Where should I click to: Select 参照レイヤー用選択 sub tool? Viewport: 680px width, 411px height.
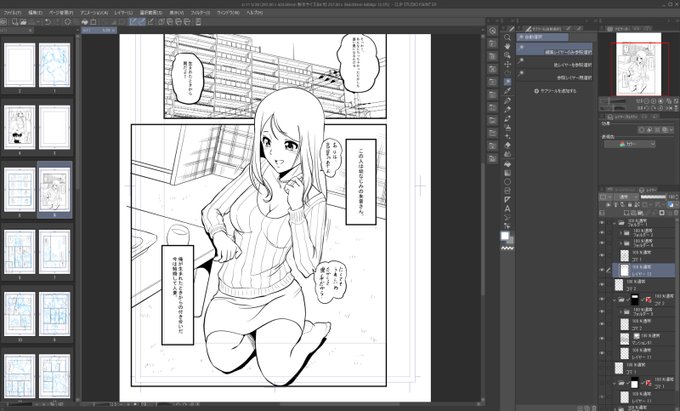pos(556,77)
